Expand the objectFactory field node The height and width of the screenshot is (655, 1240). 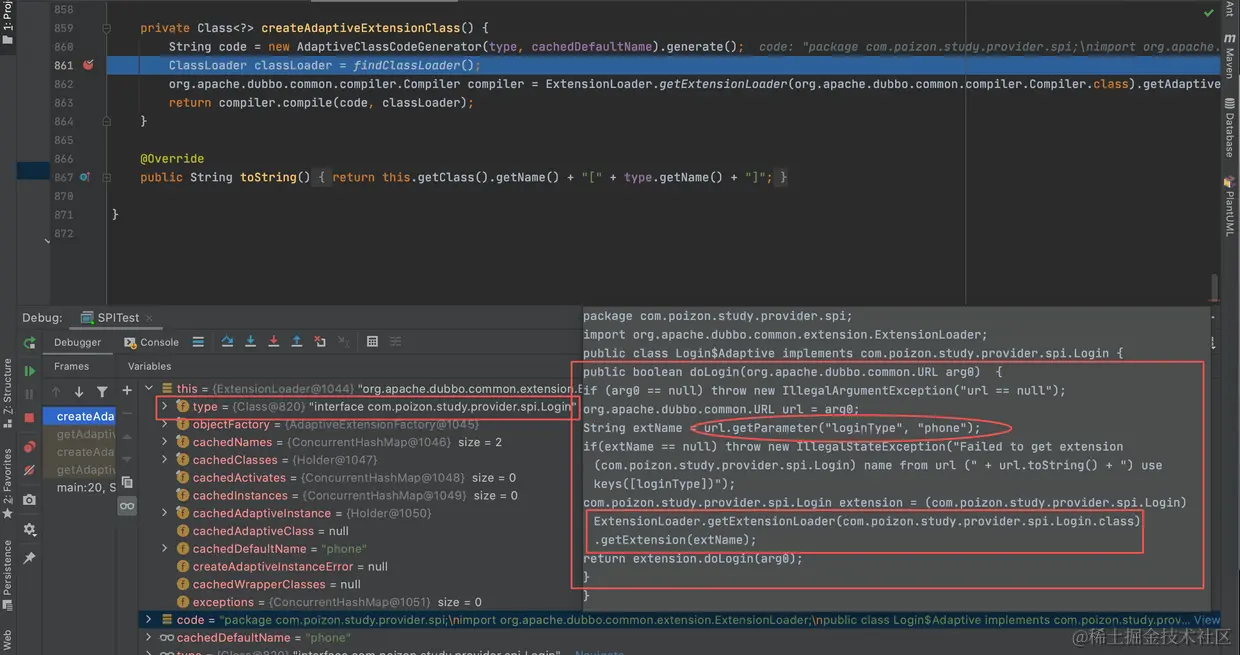coord(164,424)
